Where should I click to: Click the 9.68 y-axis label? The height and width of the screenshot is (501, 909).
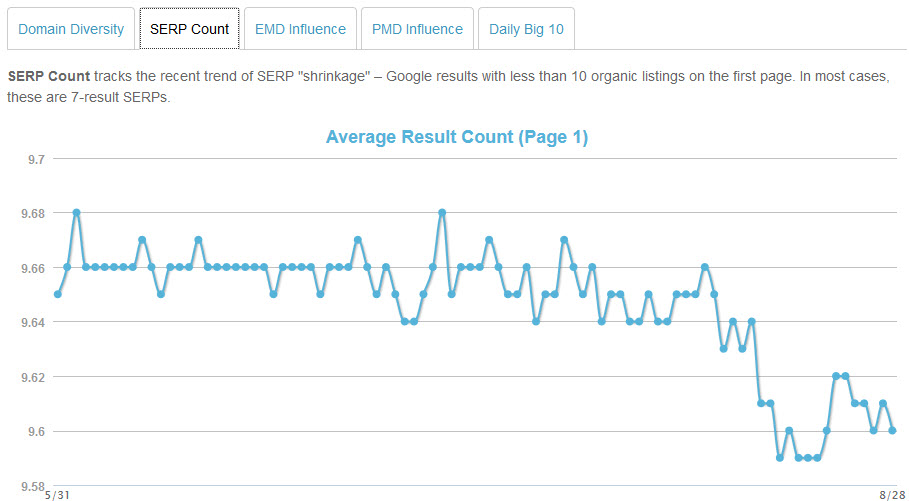[x=34, y=213]
